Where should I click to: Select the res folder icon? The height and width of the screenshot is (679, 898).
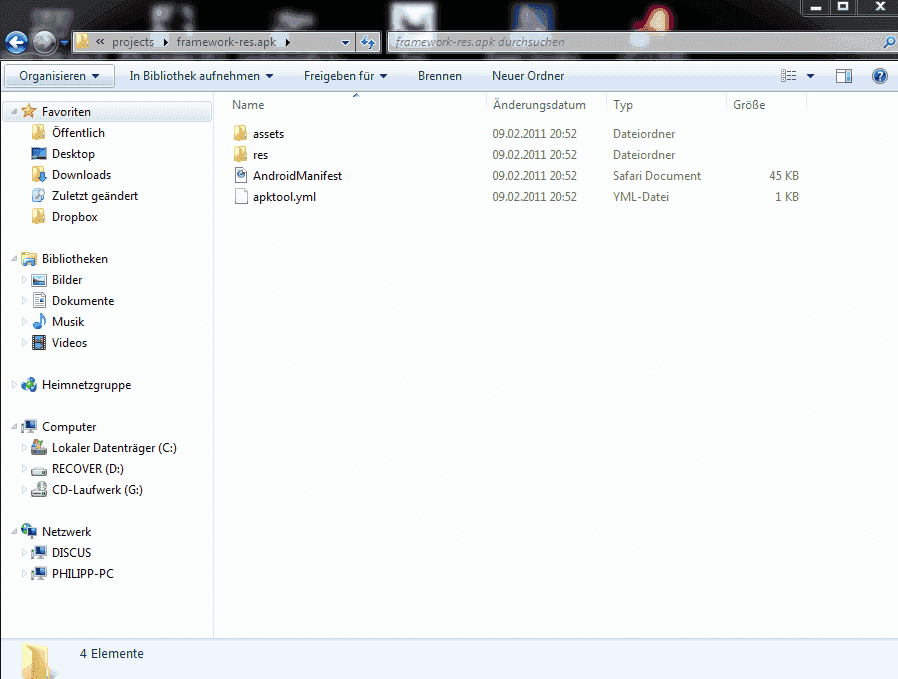[x=241, y=155]
